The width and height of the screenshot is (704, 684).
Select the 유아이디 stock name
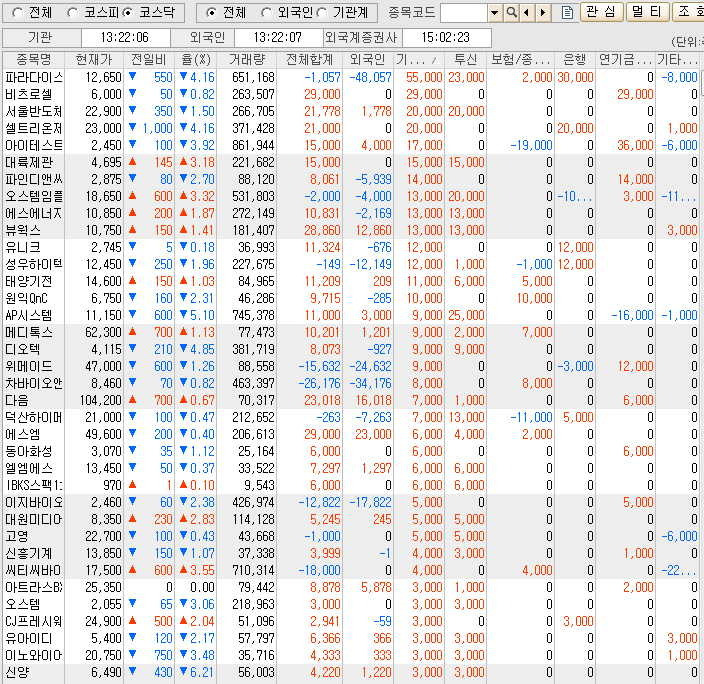[29, 638]
